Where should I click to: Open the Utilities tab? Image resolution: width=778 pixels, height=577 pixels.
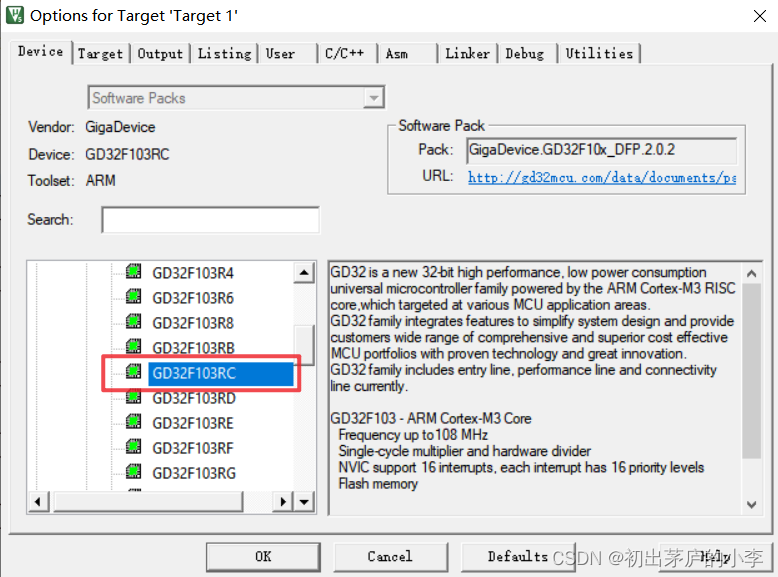point(599,53)
